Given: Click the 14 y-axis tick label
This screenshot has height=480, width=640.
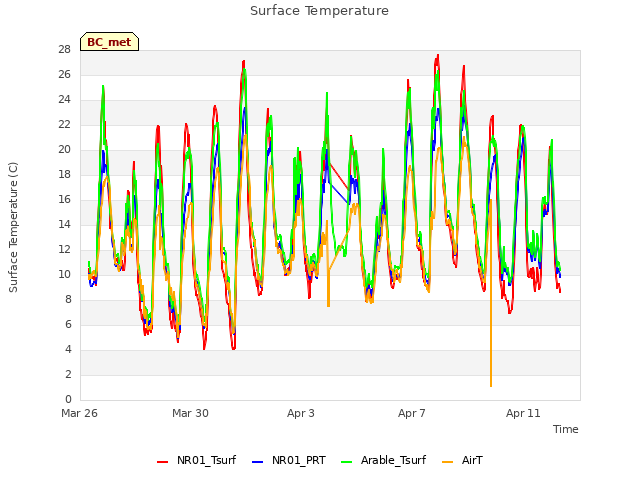Looking at the screenshot, I should (x=64, y=224).
